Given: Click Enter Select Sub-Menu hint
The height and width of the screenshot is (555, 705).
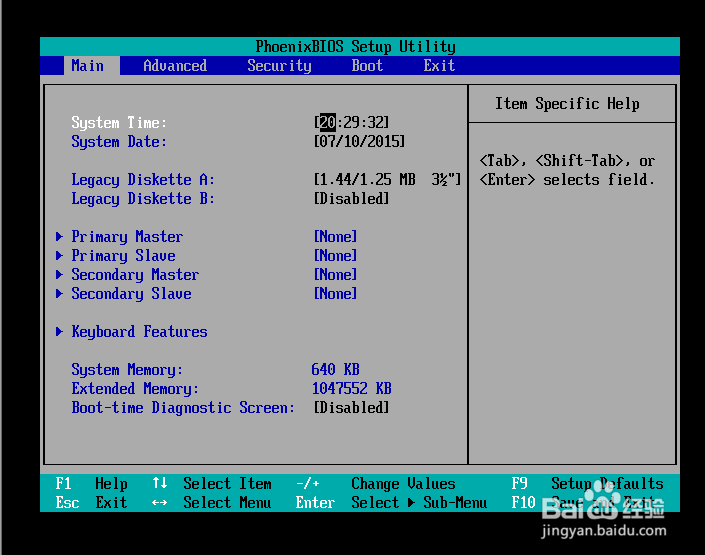Looking at the screenshot, I should point(391,502).
